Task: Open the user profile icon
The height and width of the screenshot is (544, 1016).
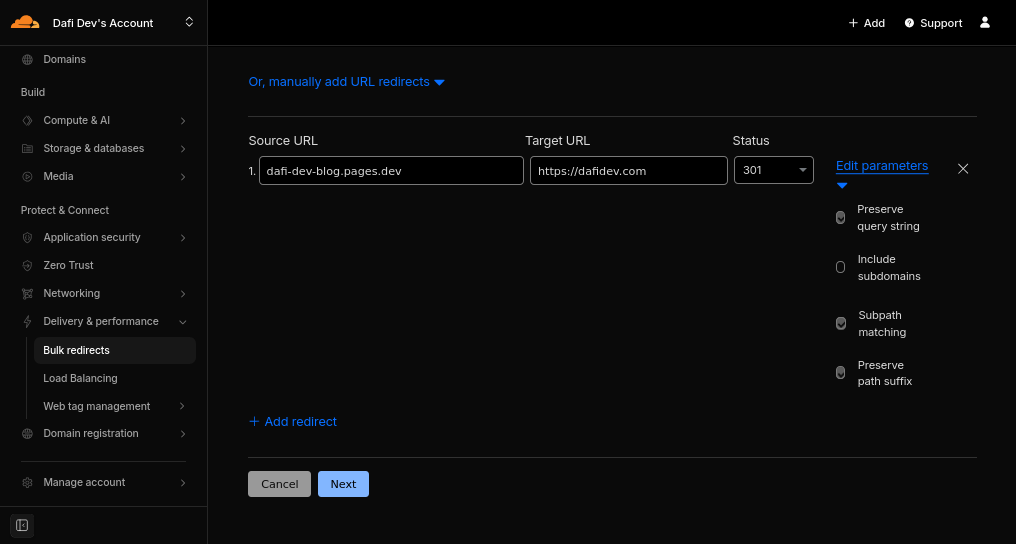Action: pyautogui.click(x=985, y=23)
